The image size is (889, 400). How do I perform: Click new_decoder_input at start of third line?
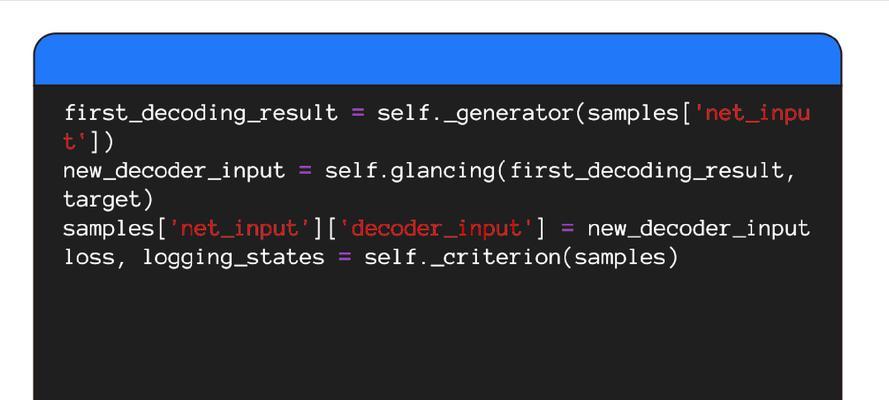coord(174,171)
